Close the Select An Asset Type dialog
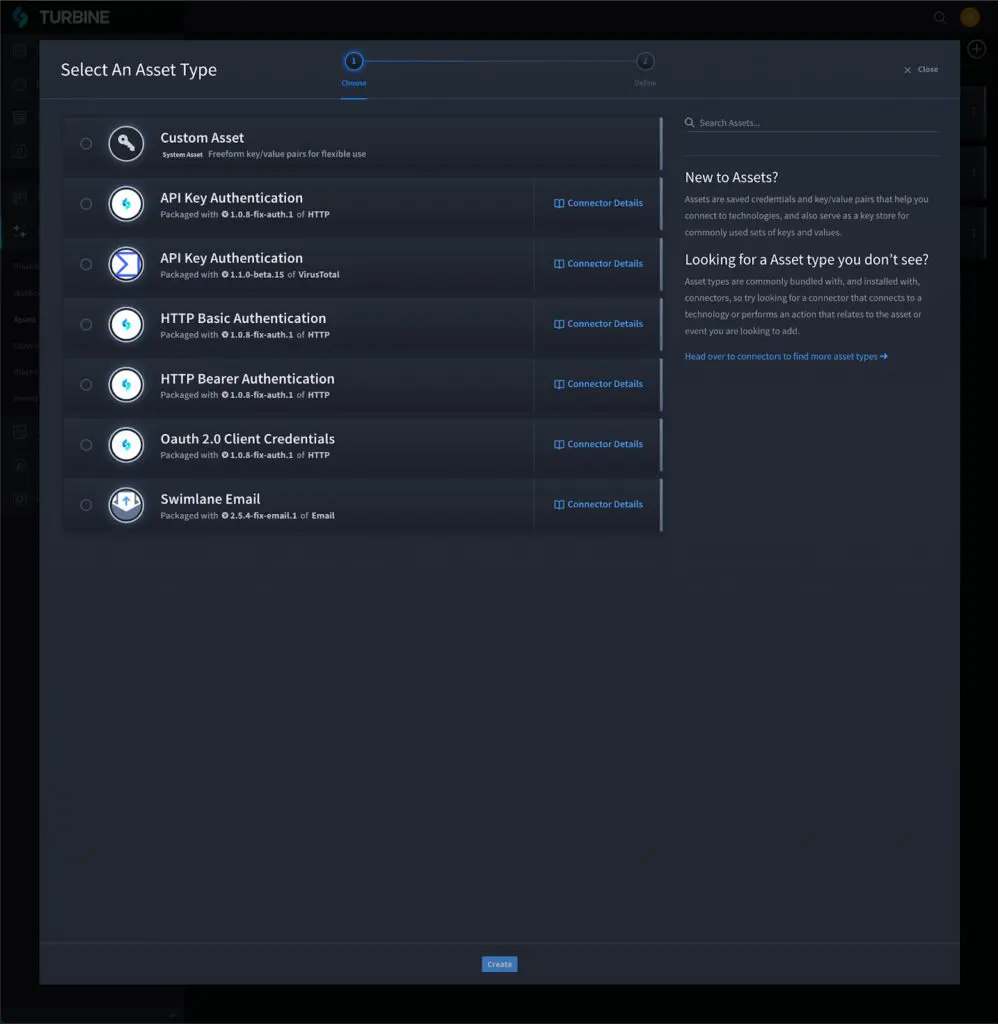998x1024 pixels. click(921, 70)
